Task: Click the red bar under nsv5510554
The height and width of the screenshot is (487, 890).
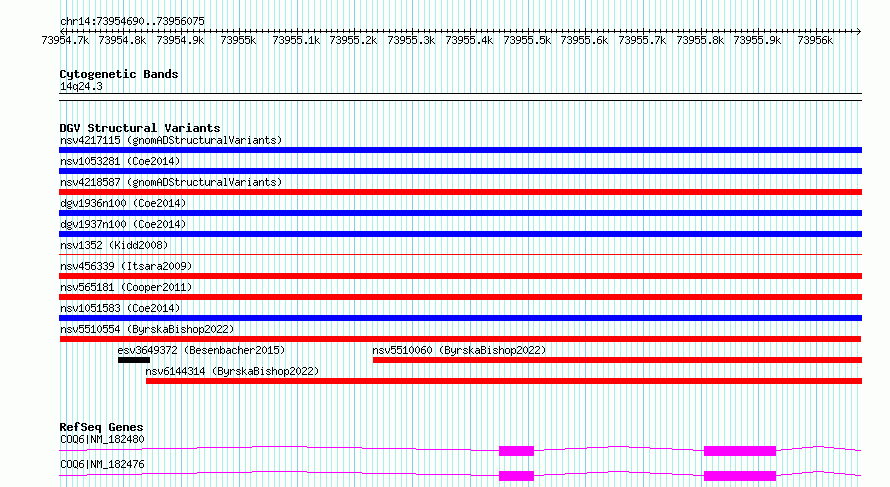Action: pos(460,339)
